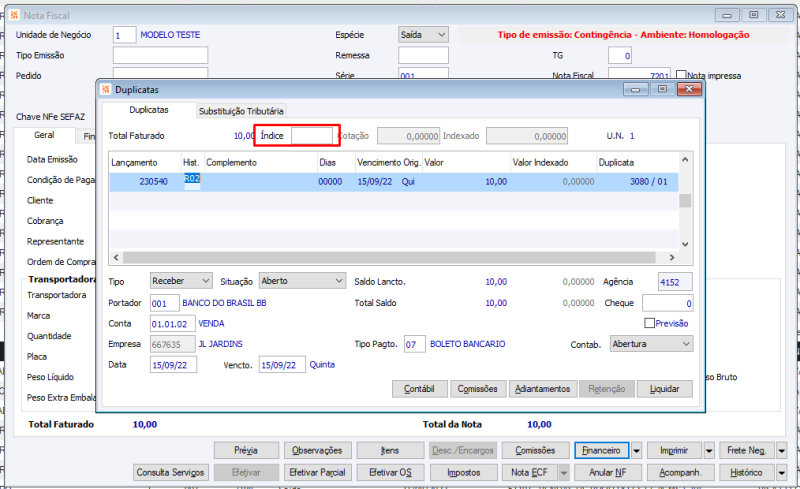Viewport: 800px width, 489px height.
Task: Expand the arrow beside Histórico button
Action: (x=782, y=473)
